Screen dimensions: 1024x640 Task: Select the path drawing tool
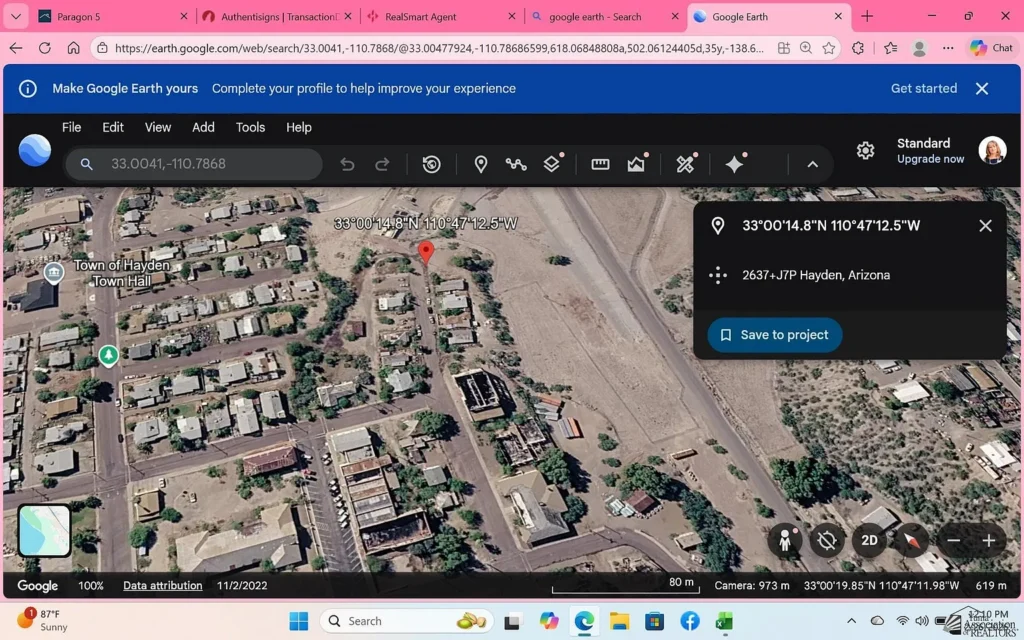pyautogui.click(x=516, y=163)
